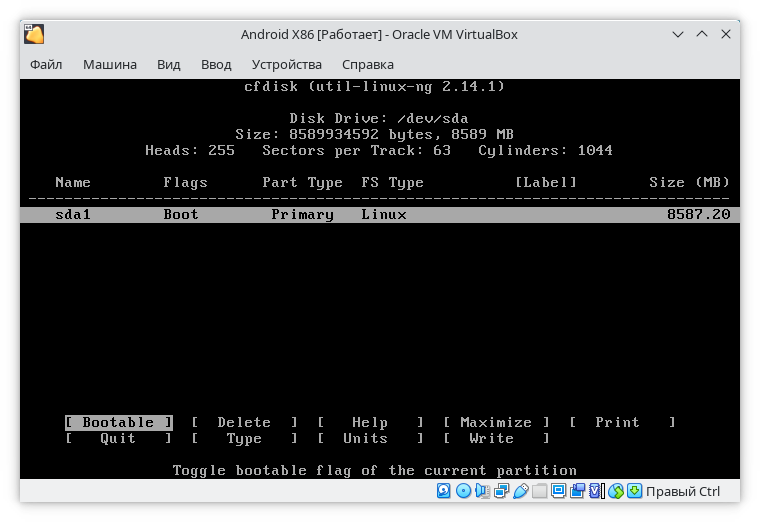760x522 pixels.
Task: Select the Quit option in cfdisk
Action: (x=118, y=439)
